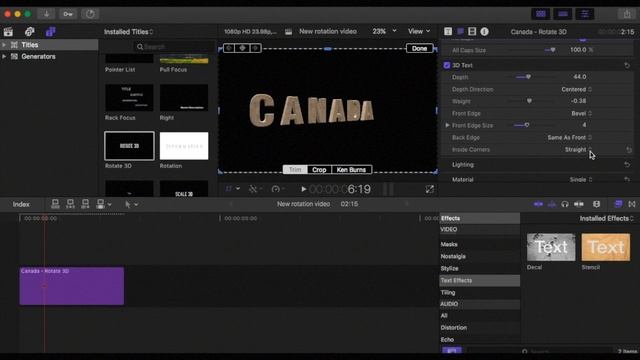Open the Text inspector tab icon

(460, 31)
